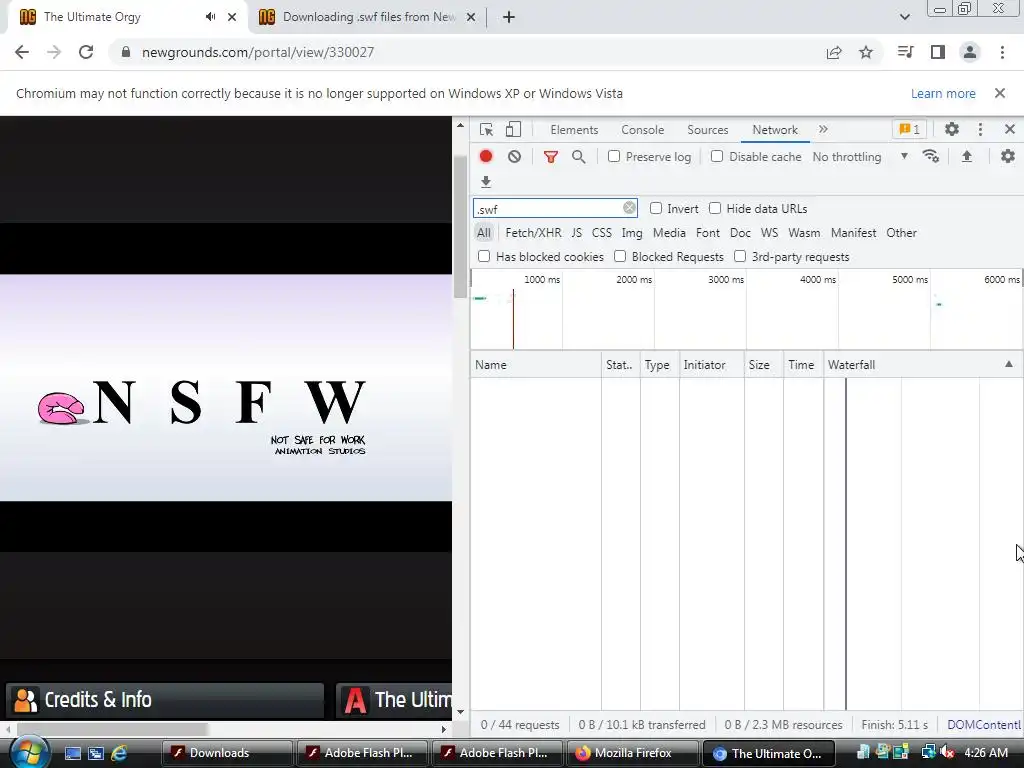The height and width of the screenshot is (768, 1024).
Task: Click the browser forward arrow
Action: 54,52
